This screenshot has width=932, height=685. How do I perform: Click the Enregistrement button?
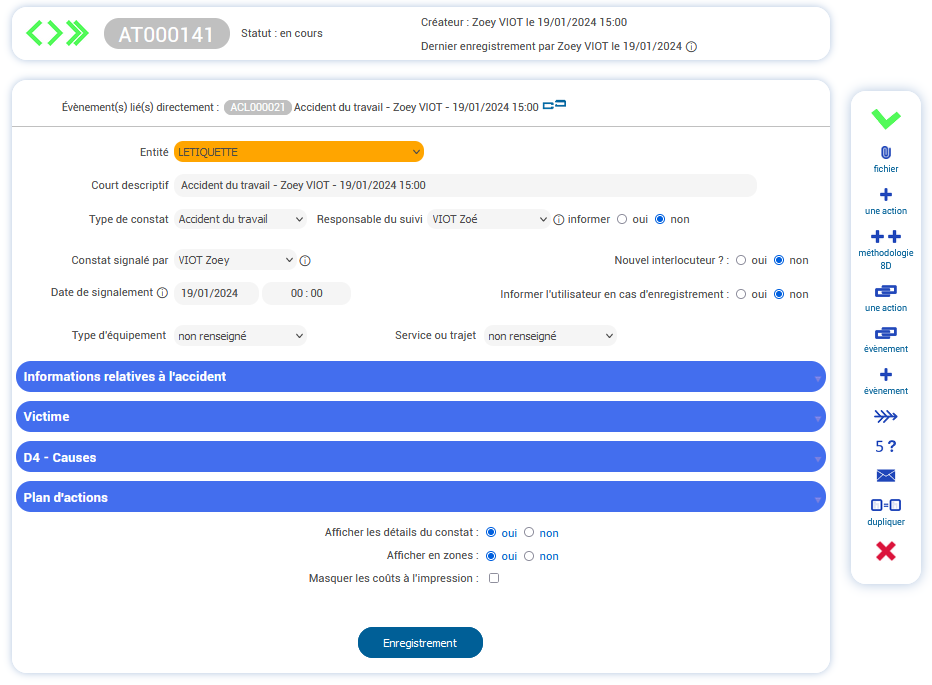(420, 642)
